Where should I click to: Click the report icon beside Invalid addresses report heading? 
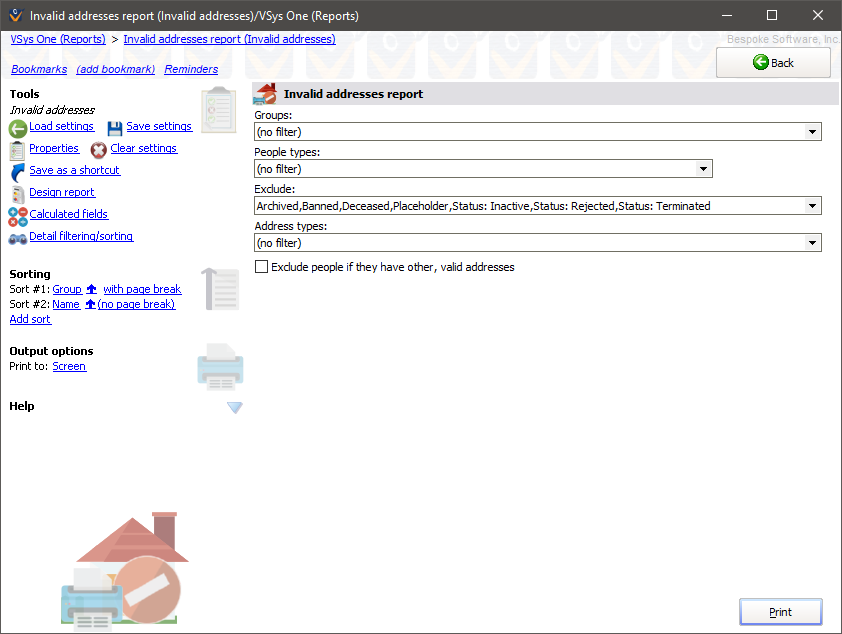coord(263,93)
